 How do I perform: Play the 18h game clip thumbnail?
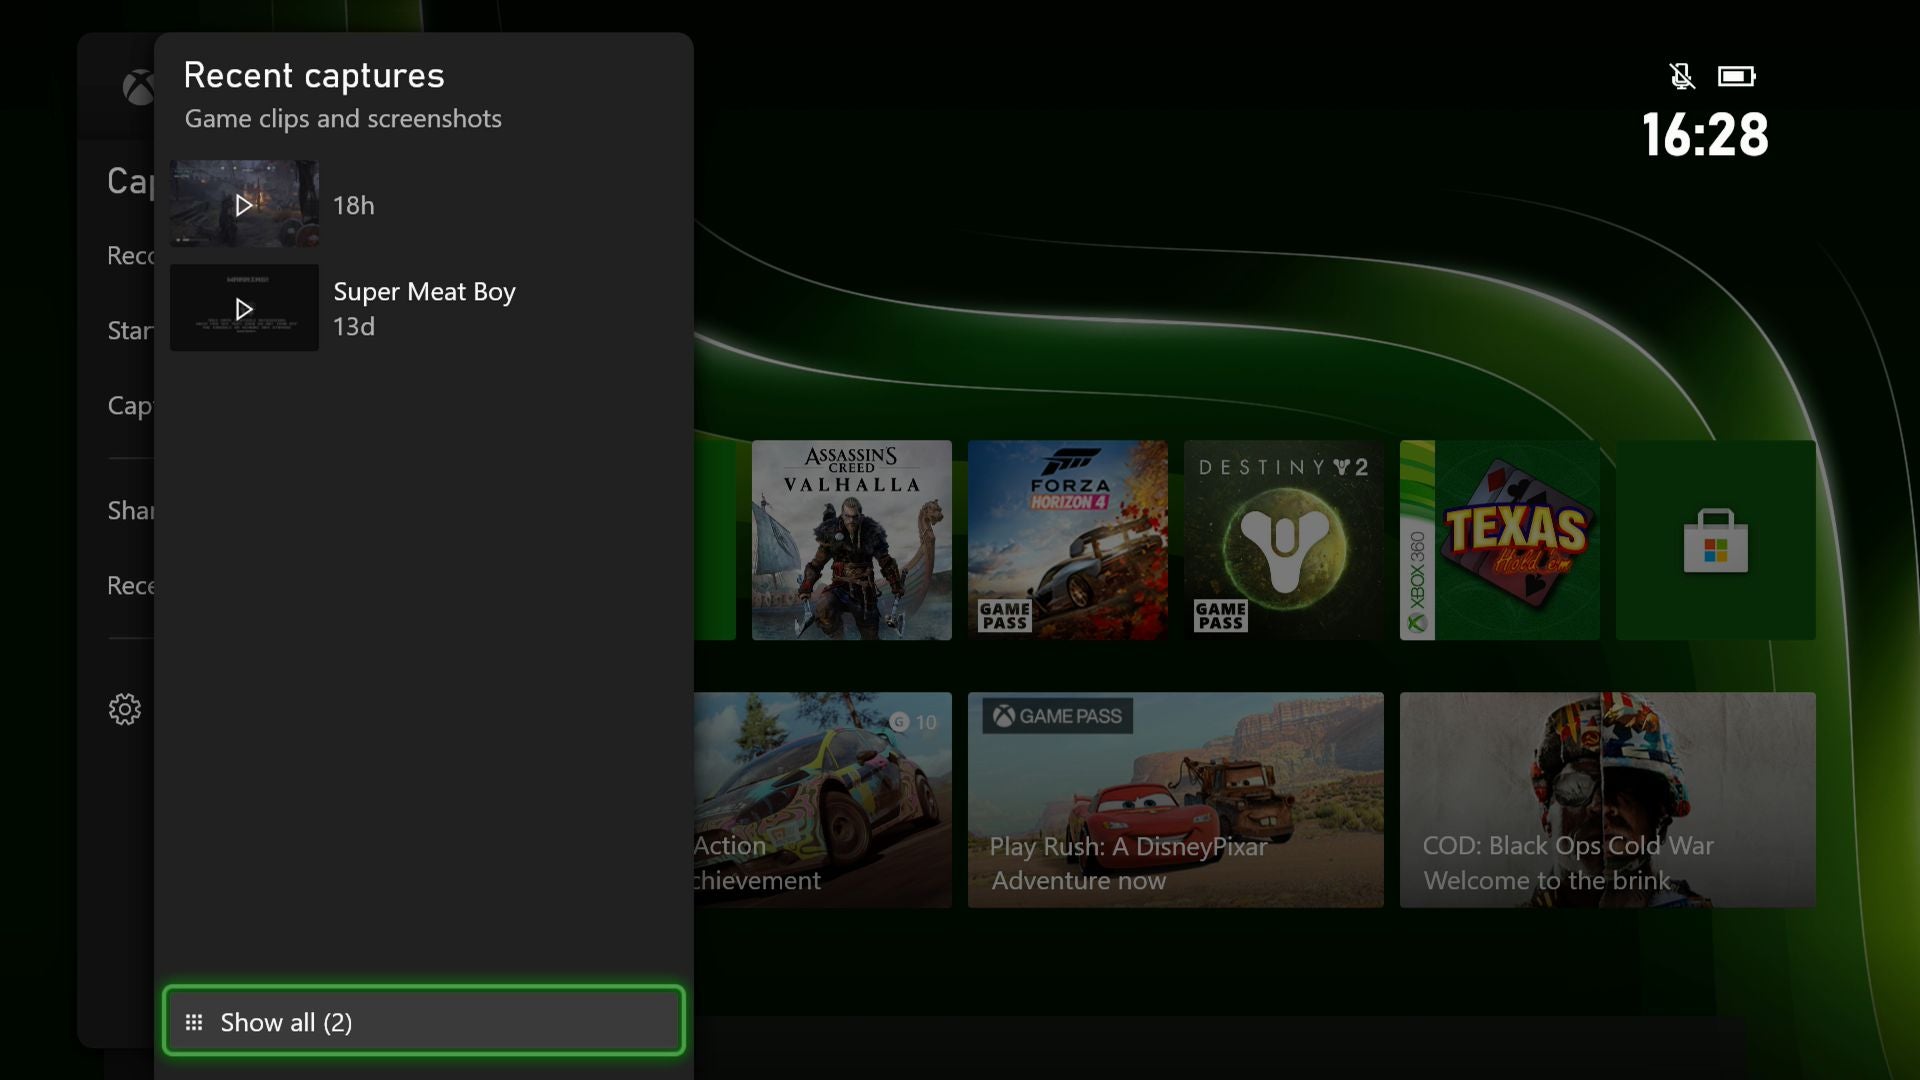[244, 204]
